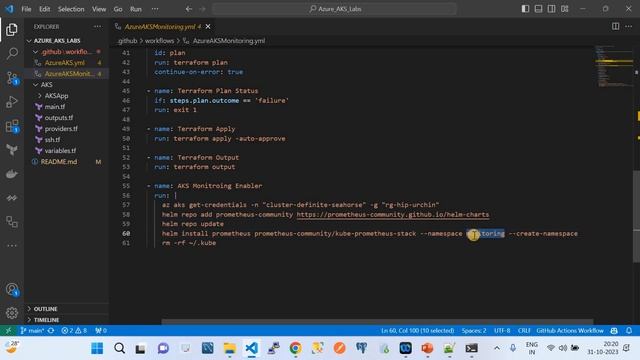Go forward in navigation history
Image resolution: width=640 pixels, height=360 pixels.
coord(202,9)
